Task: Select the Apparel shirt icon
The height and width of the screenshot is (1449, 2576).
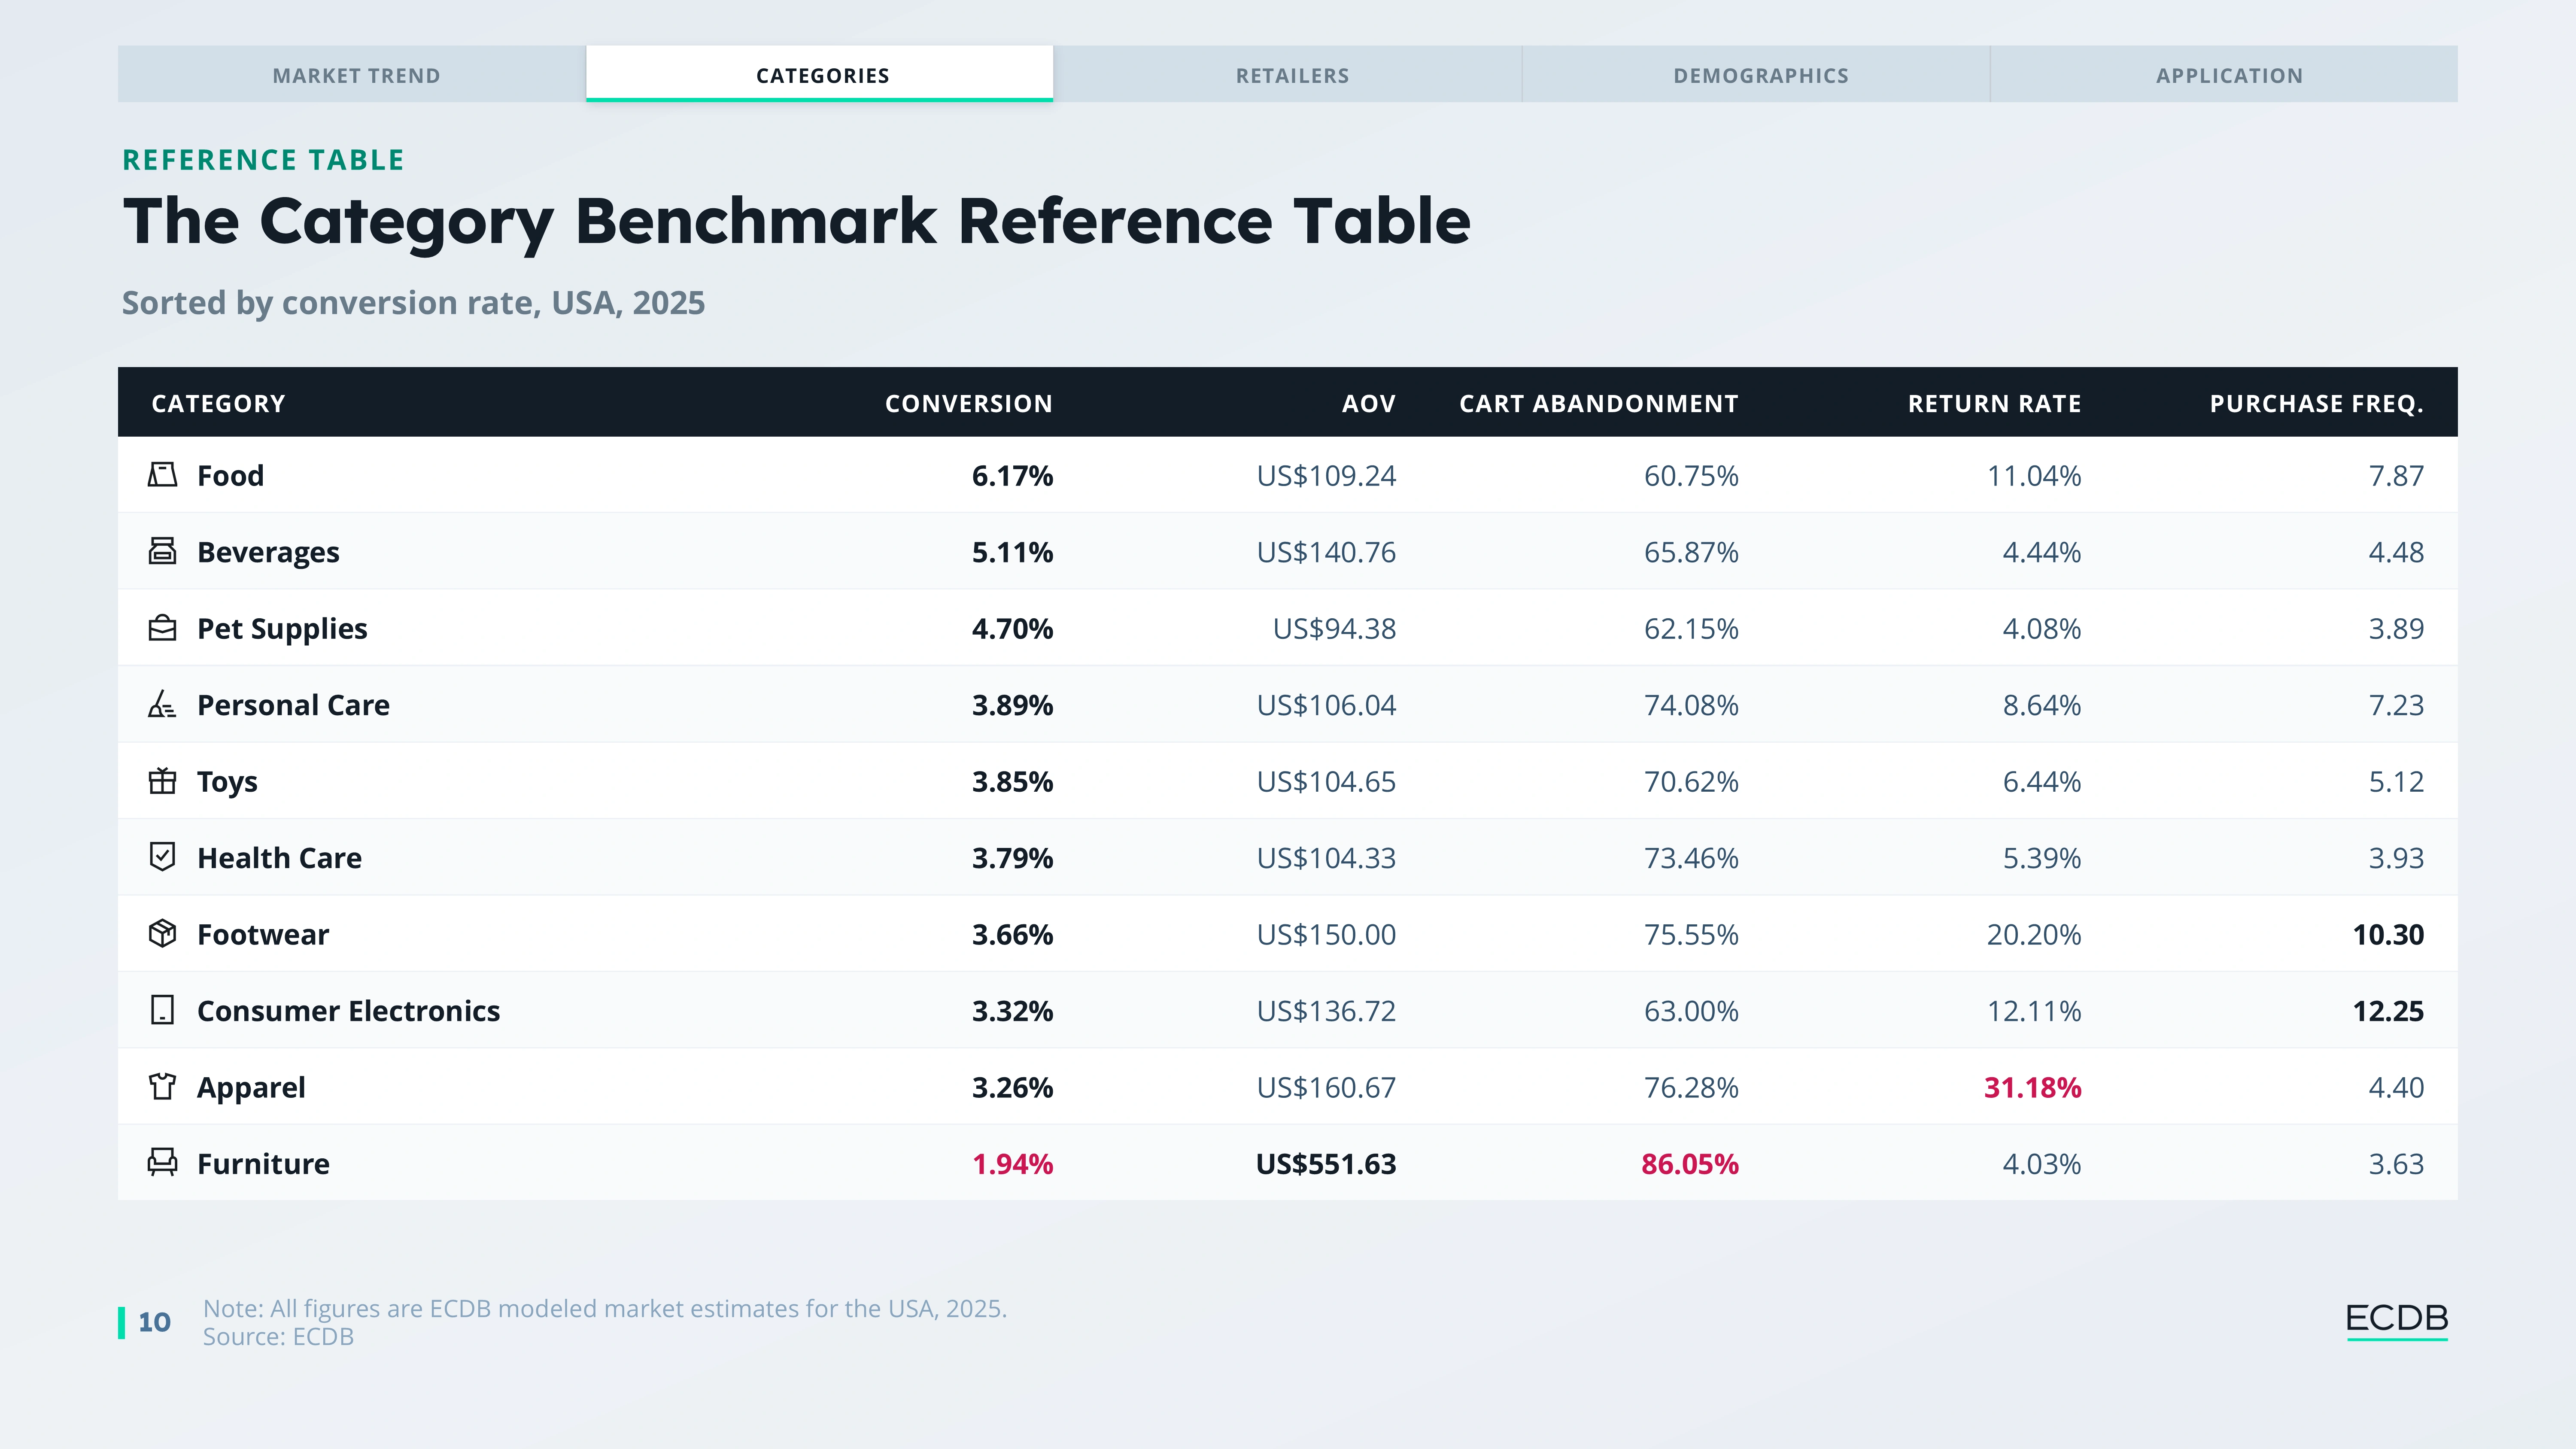Action: pyautogui.click(x=162, y=1086)
